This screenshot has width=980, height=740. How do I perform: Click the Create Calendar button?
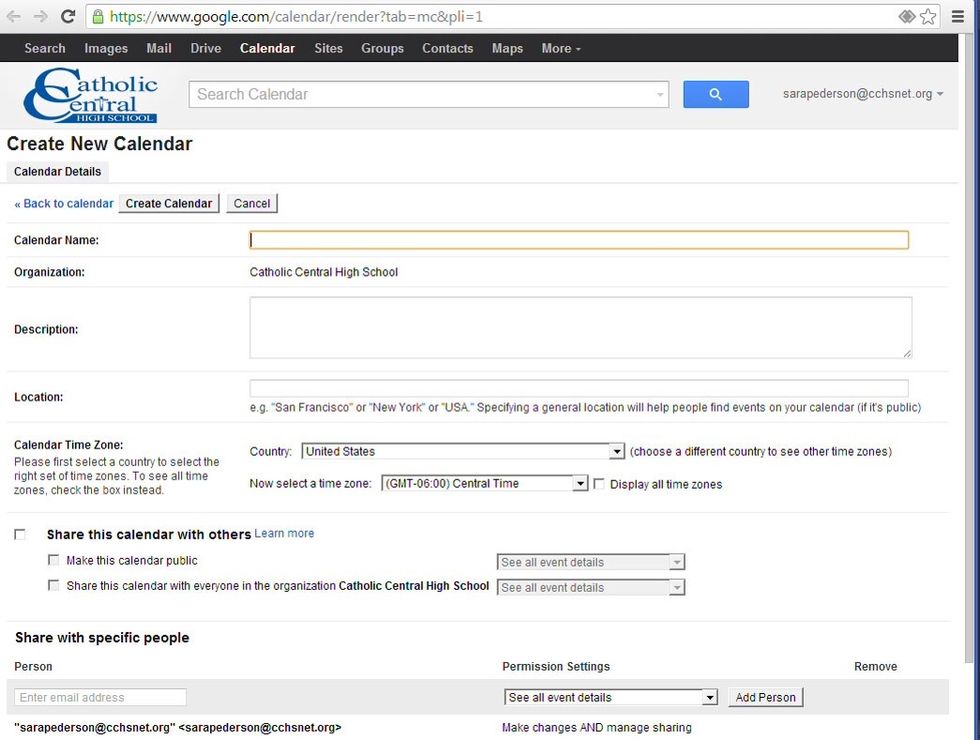[x=168, y=203]
